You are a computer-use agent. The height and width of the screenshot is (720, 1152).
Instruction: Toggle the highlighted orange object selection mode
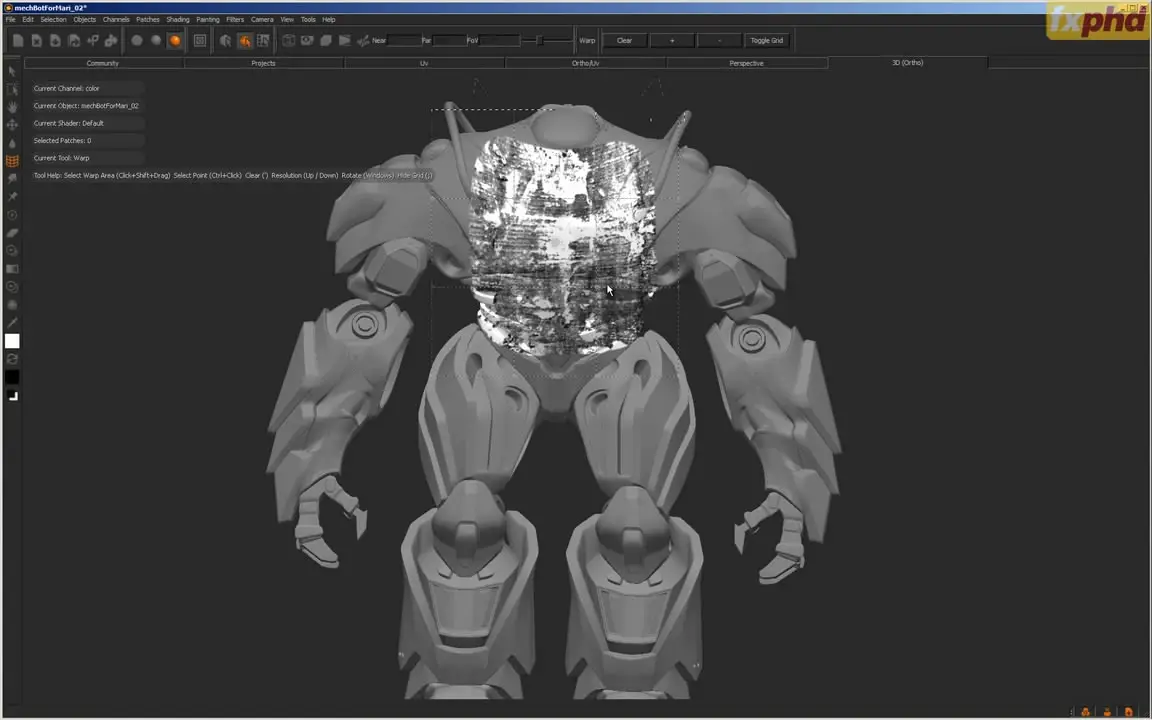[244, 41]
